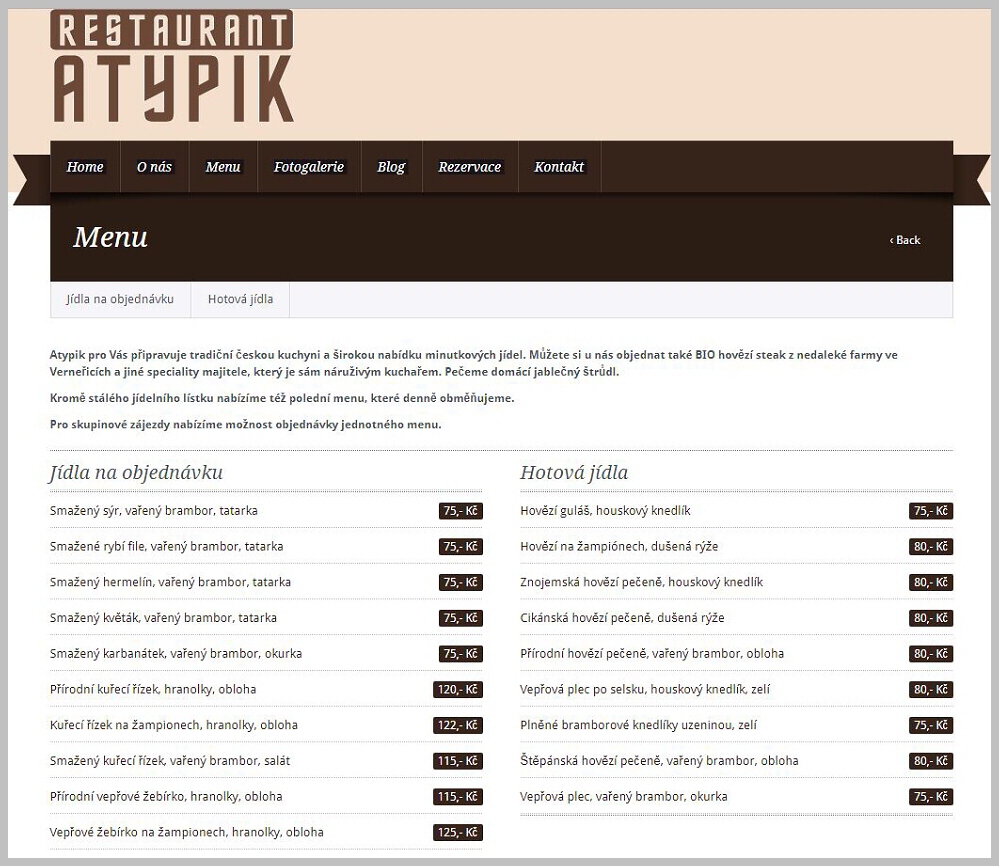Click the Hotová jídla section heading
Viewport: 999px width, 866px height.
tap(574, 473)
